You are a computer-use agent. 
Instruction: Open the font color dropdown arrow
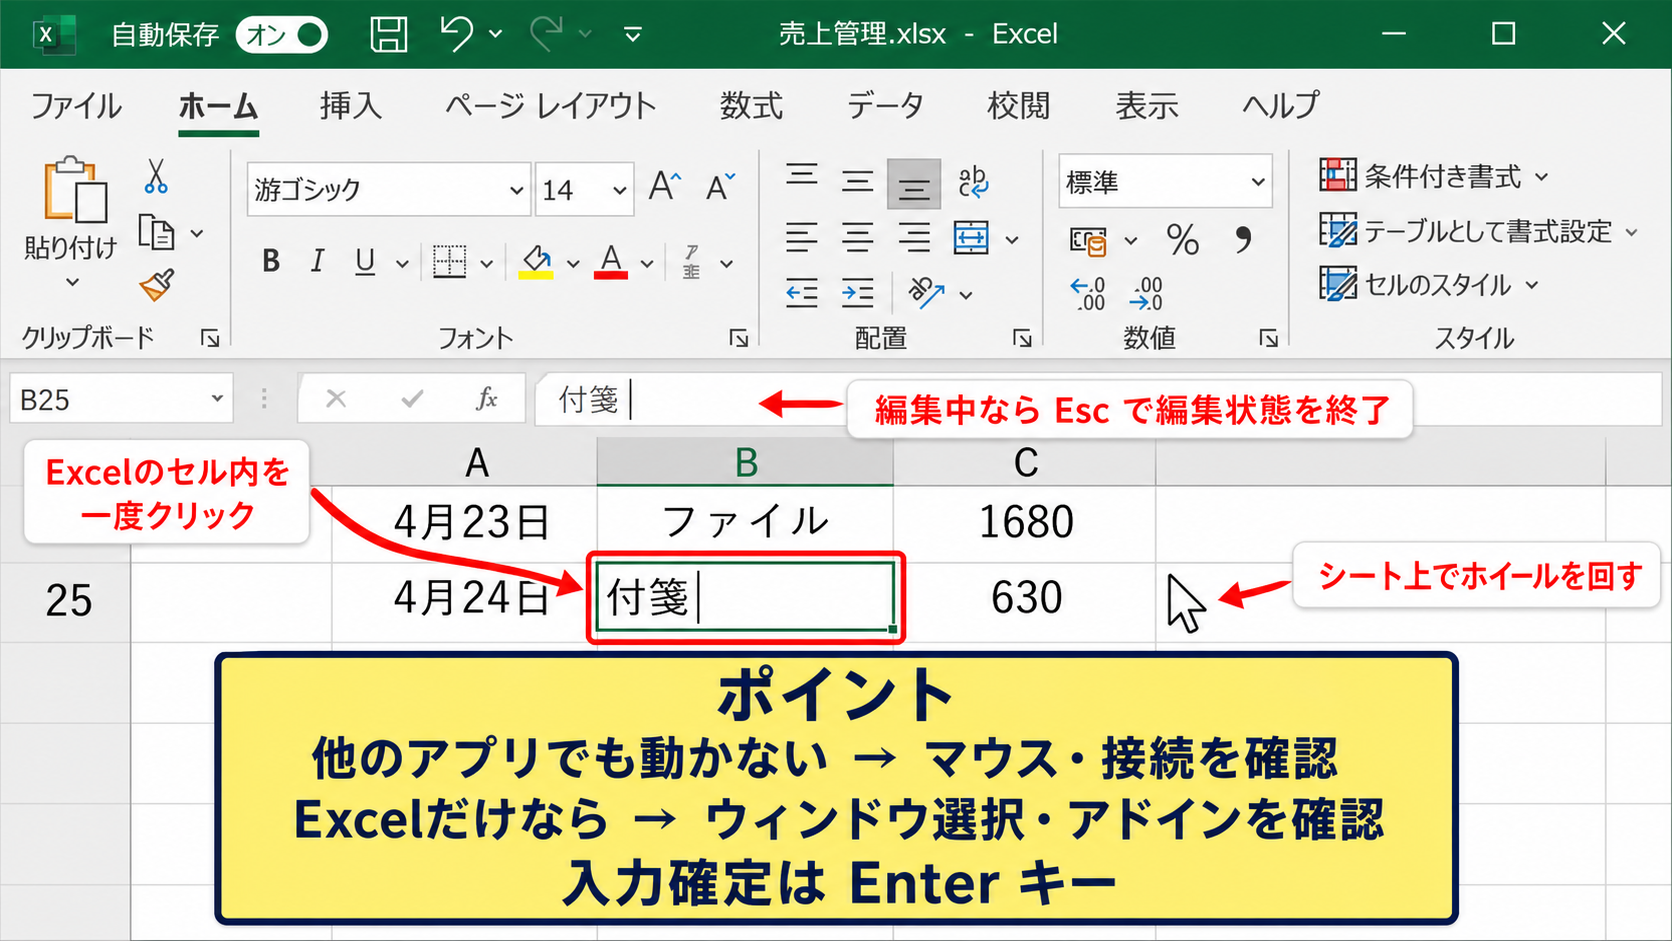pyautogui.click(x=647, y=264)
